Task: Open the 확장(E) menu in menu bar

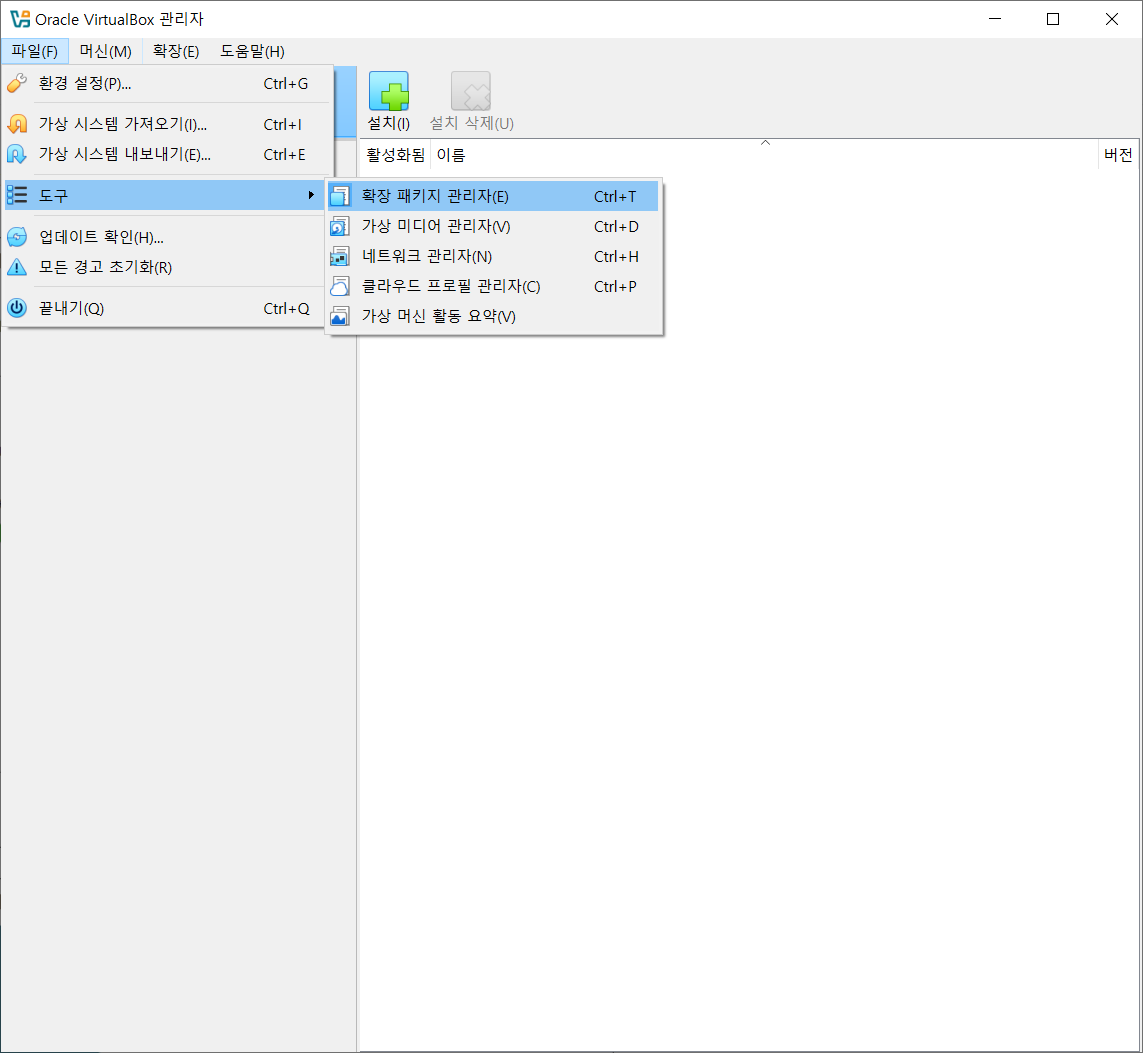Action: 176,51
